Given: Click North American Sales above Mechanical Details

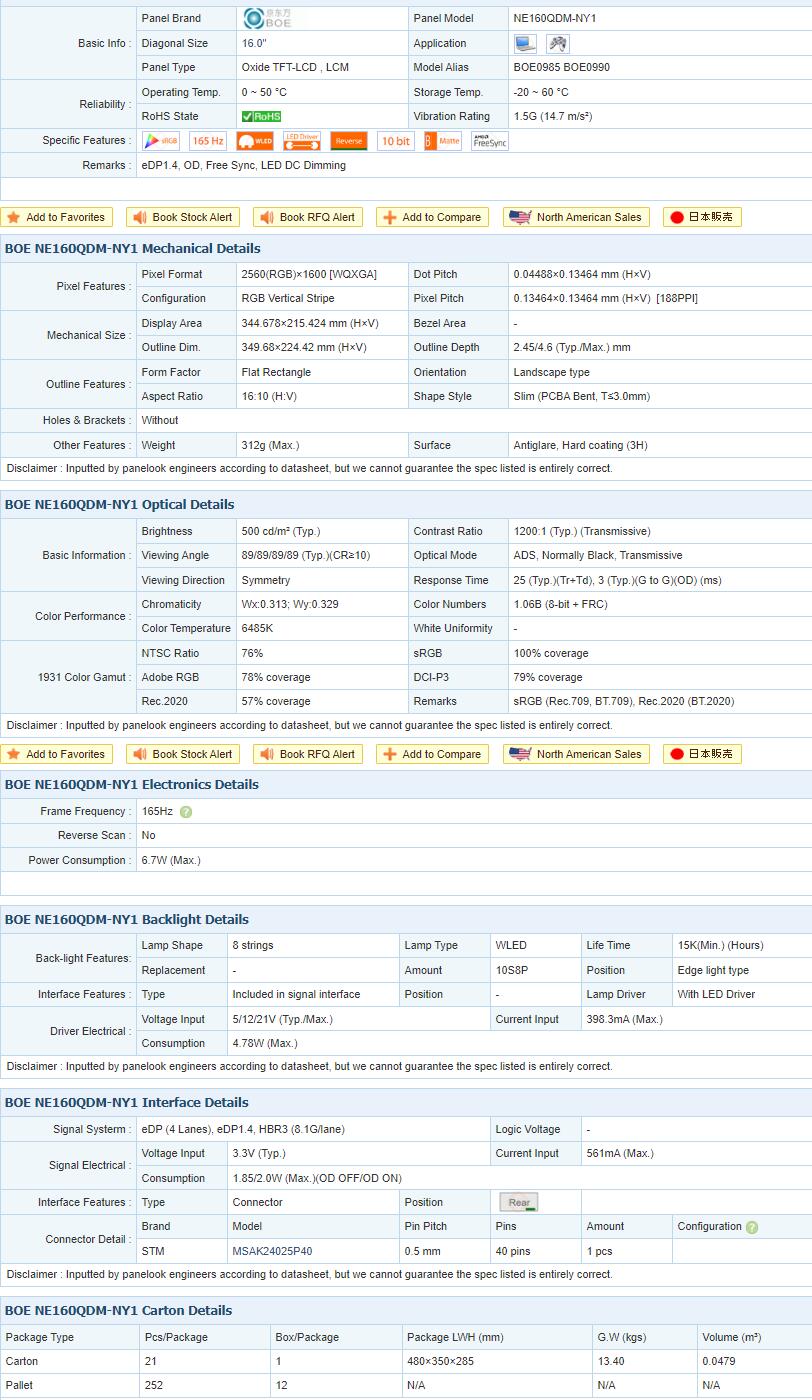Looking at the screenshot, I should coord(576,217).
